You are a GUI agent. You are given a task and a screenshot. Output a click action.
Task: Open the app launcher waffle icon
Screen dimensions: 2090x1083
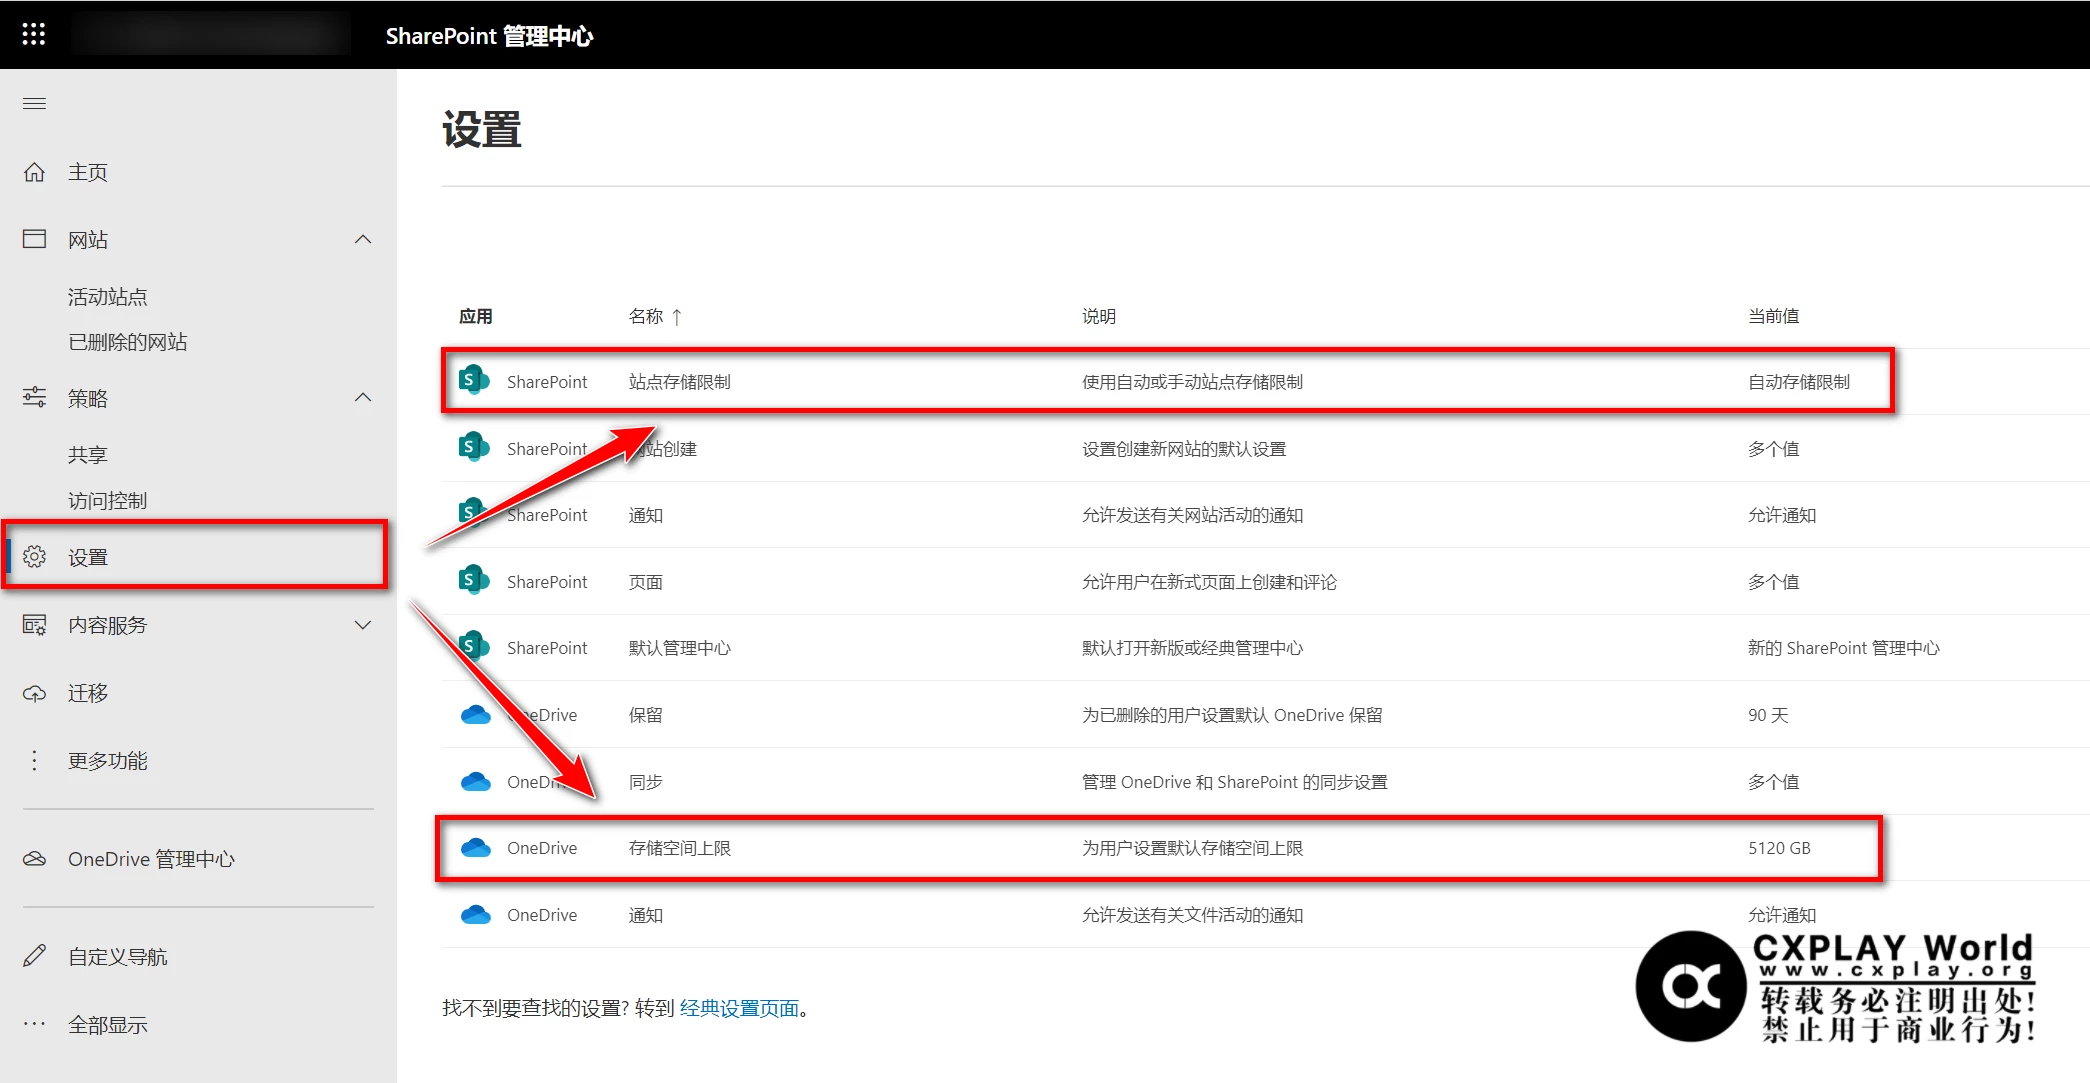click(34, 35)
